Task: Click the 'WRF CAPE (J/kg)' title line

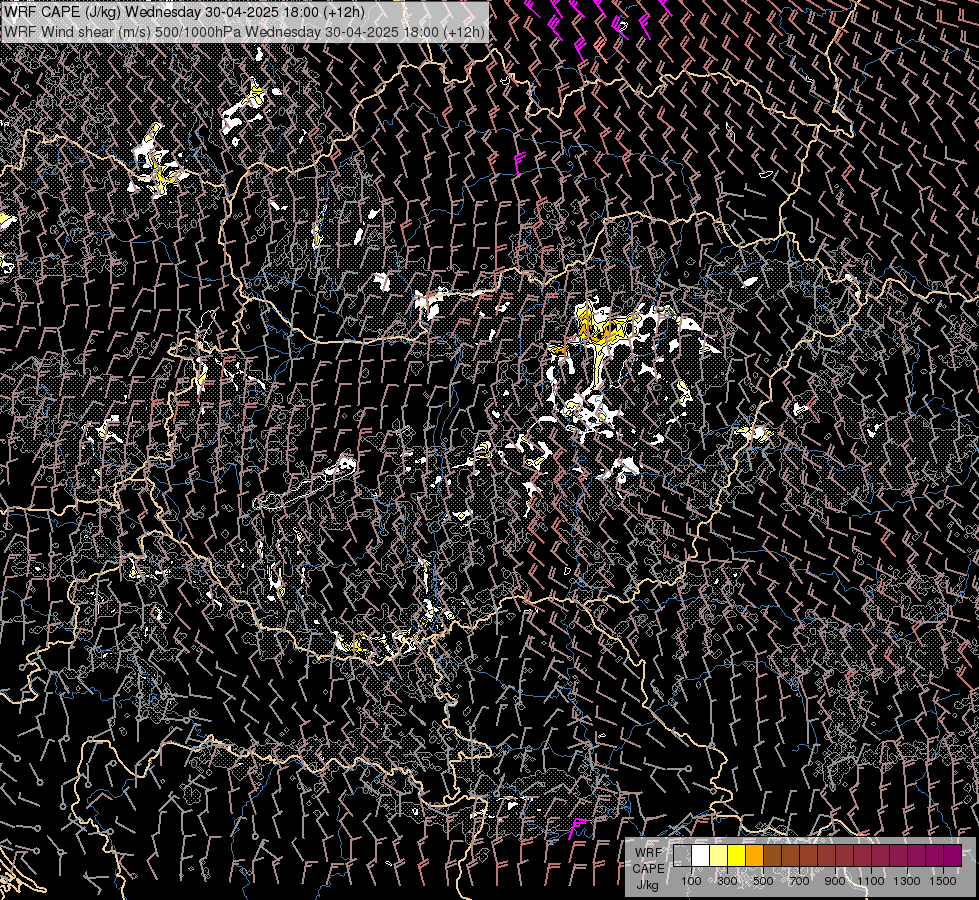Action: [x=185, y=12]
